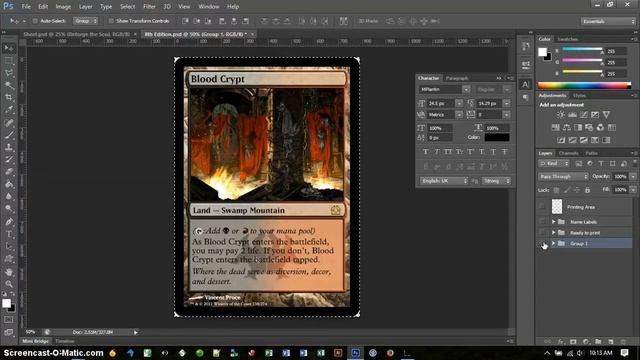This screenshot has width=640, height=360.
Task: Select the Path Selection tool
Action: coord(9,247)
